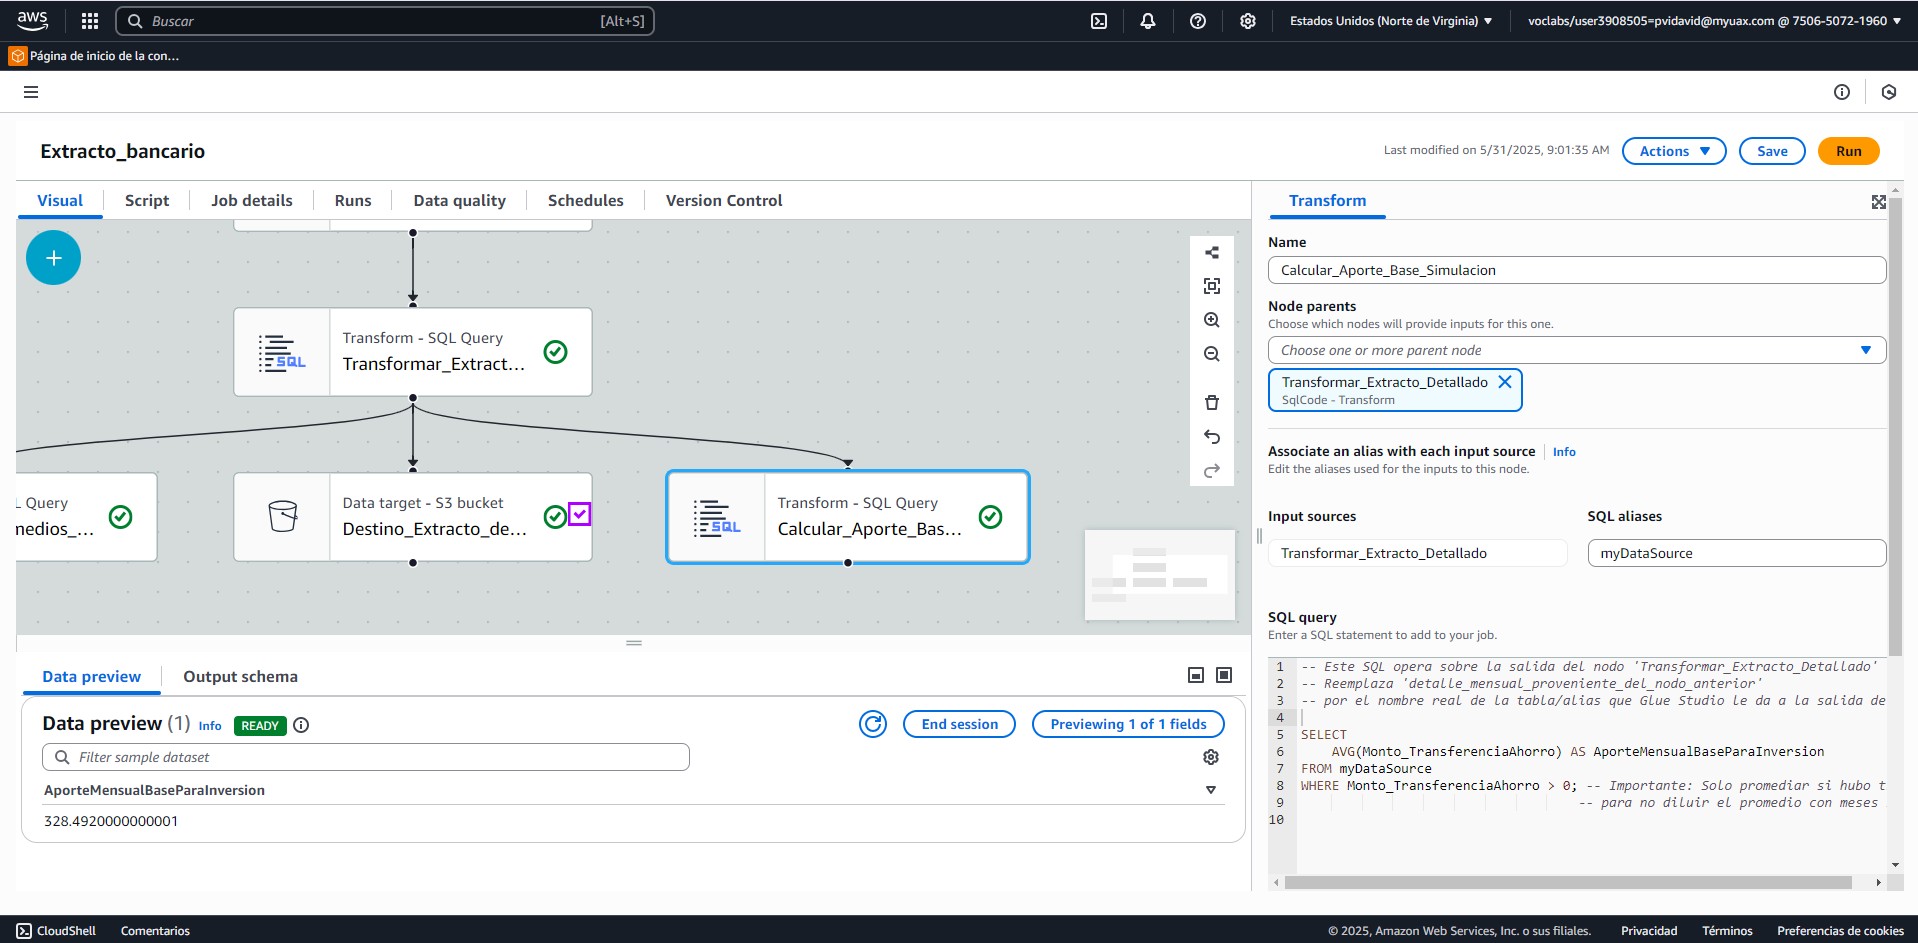
Task: Open Preferencias de cookies
Action: (x=1840, y=931)
